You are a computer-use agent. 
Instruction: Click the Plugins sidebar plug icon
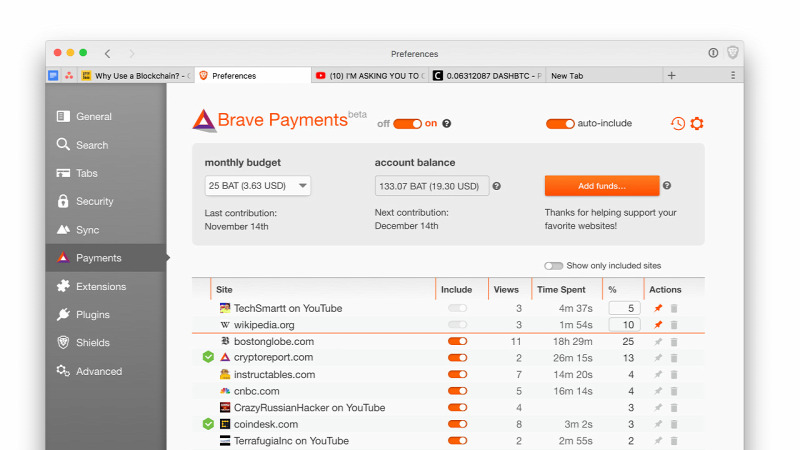63,314
